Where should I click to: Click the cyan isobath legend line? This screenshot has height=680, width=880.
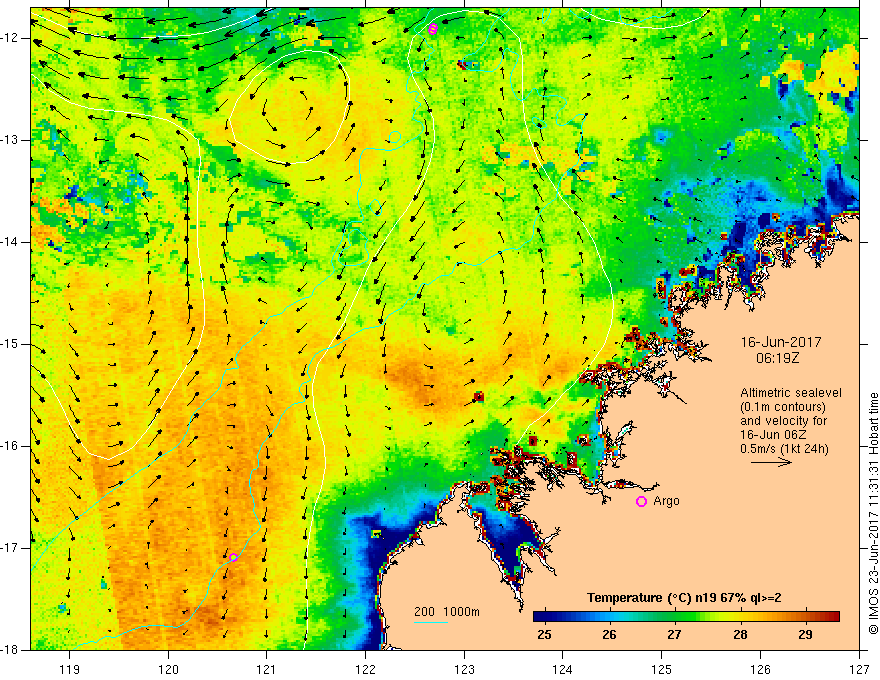[431, 622]
